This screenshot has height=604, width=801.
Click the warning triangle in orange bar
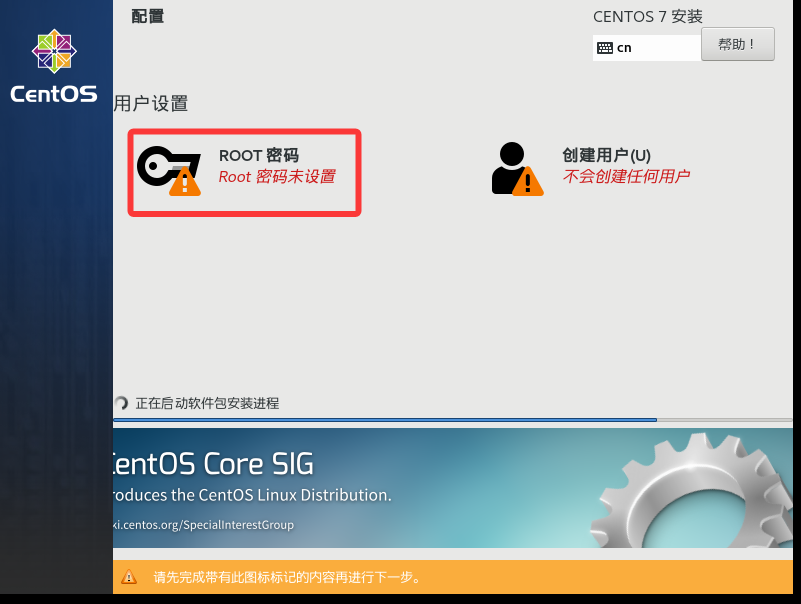pyautogui.click(x=129, y=577)
